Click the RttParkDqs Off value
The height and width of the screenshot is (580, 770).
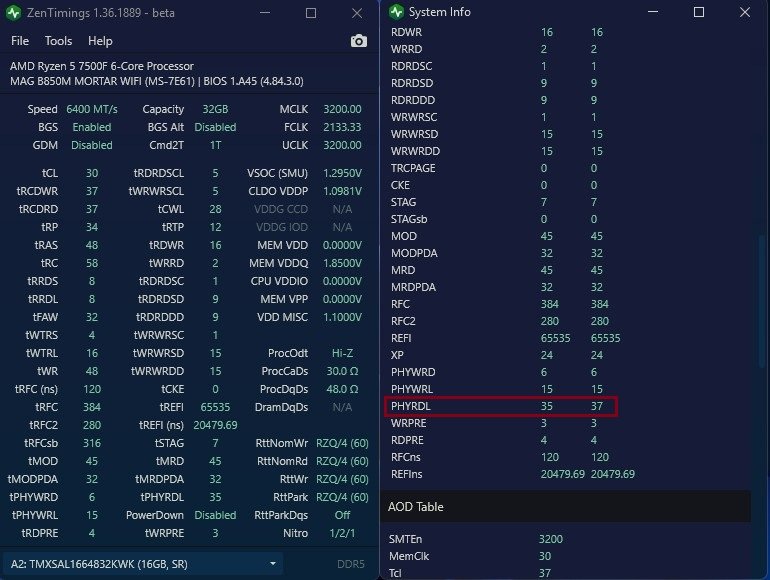point(342,515)
